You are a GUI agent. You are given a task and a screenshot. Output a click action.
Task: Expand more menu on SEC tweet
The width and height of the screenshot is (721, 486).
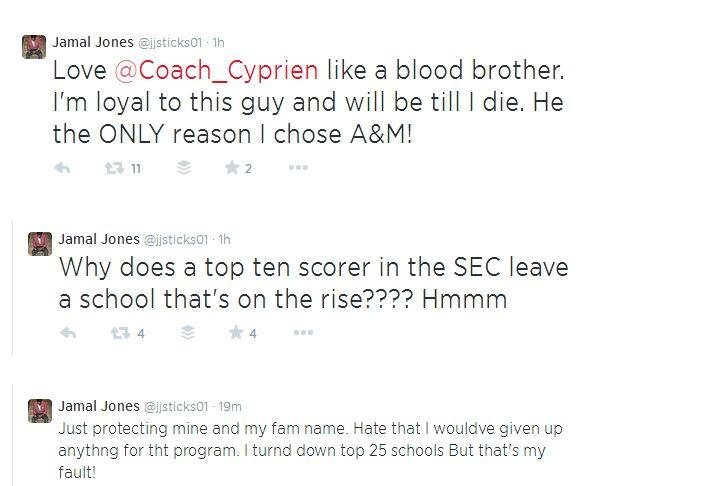point(303,333)
